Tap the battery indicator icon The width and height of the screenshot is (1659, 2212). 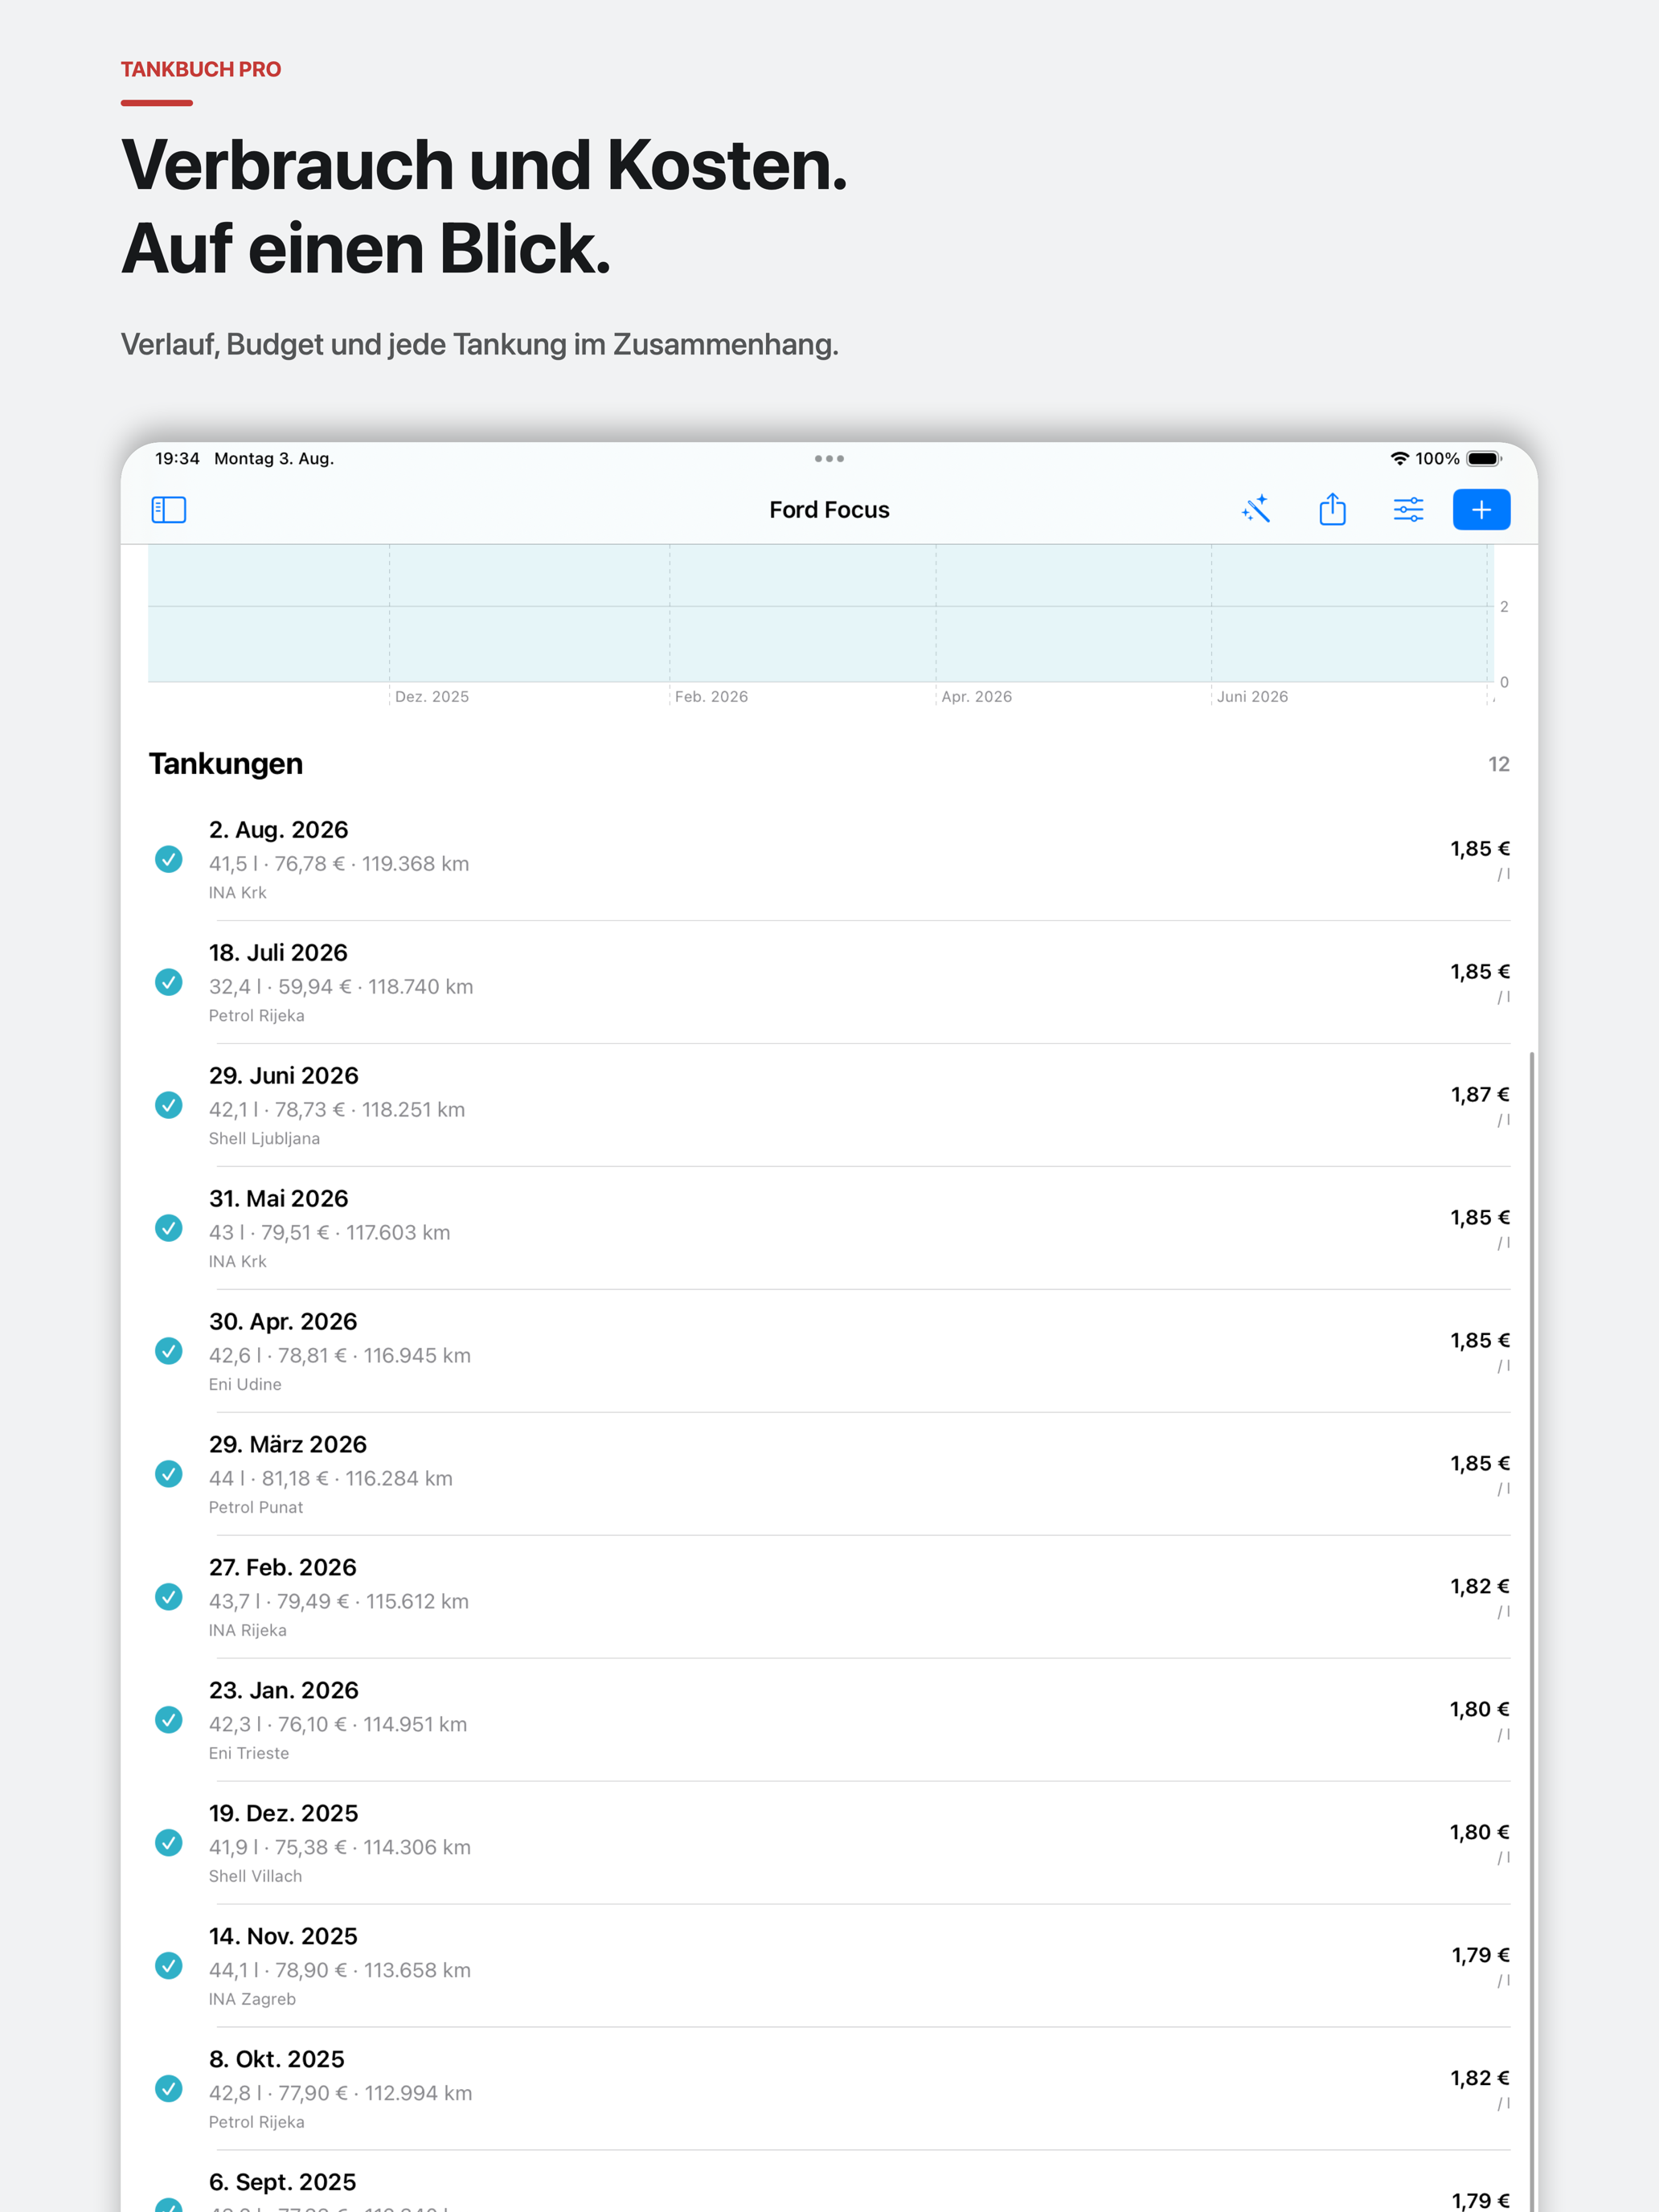(1484, 459)
